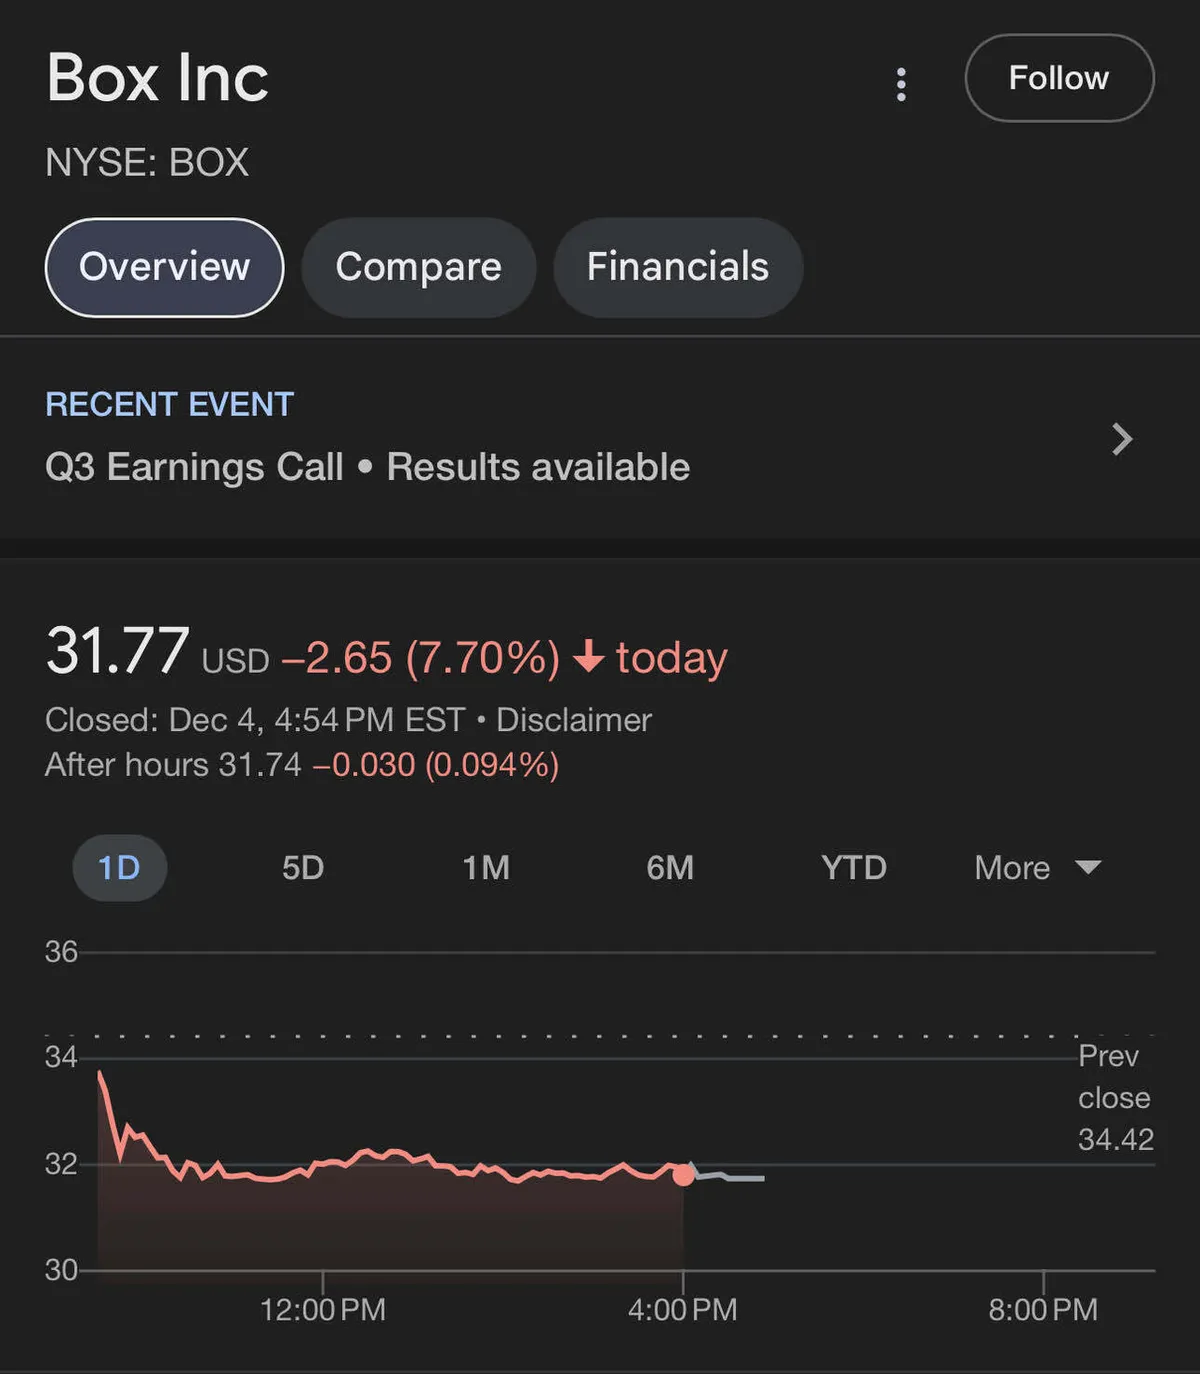The width and height of the screenshot is (1200, 1374).
Task: Select the 1D chart range
Action: 119,867
